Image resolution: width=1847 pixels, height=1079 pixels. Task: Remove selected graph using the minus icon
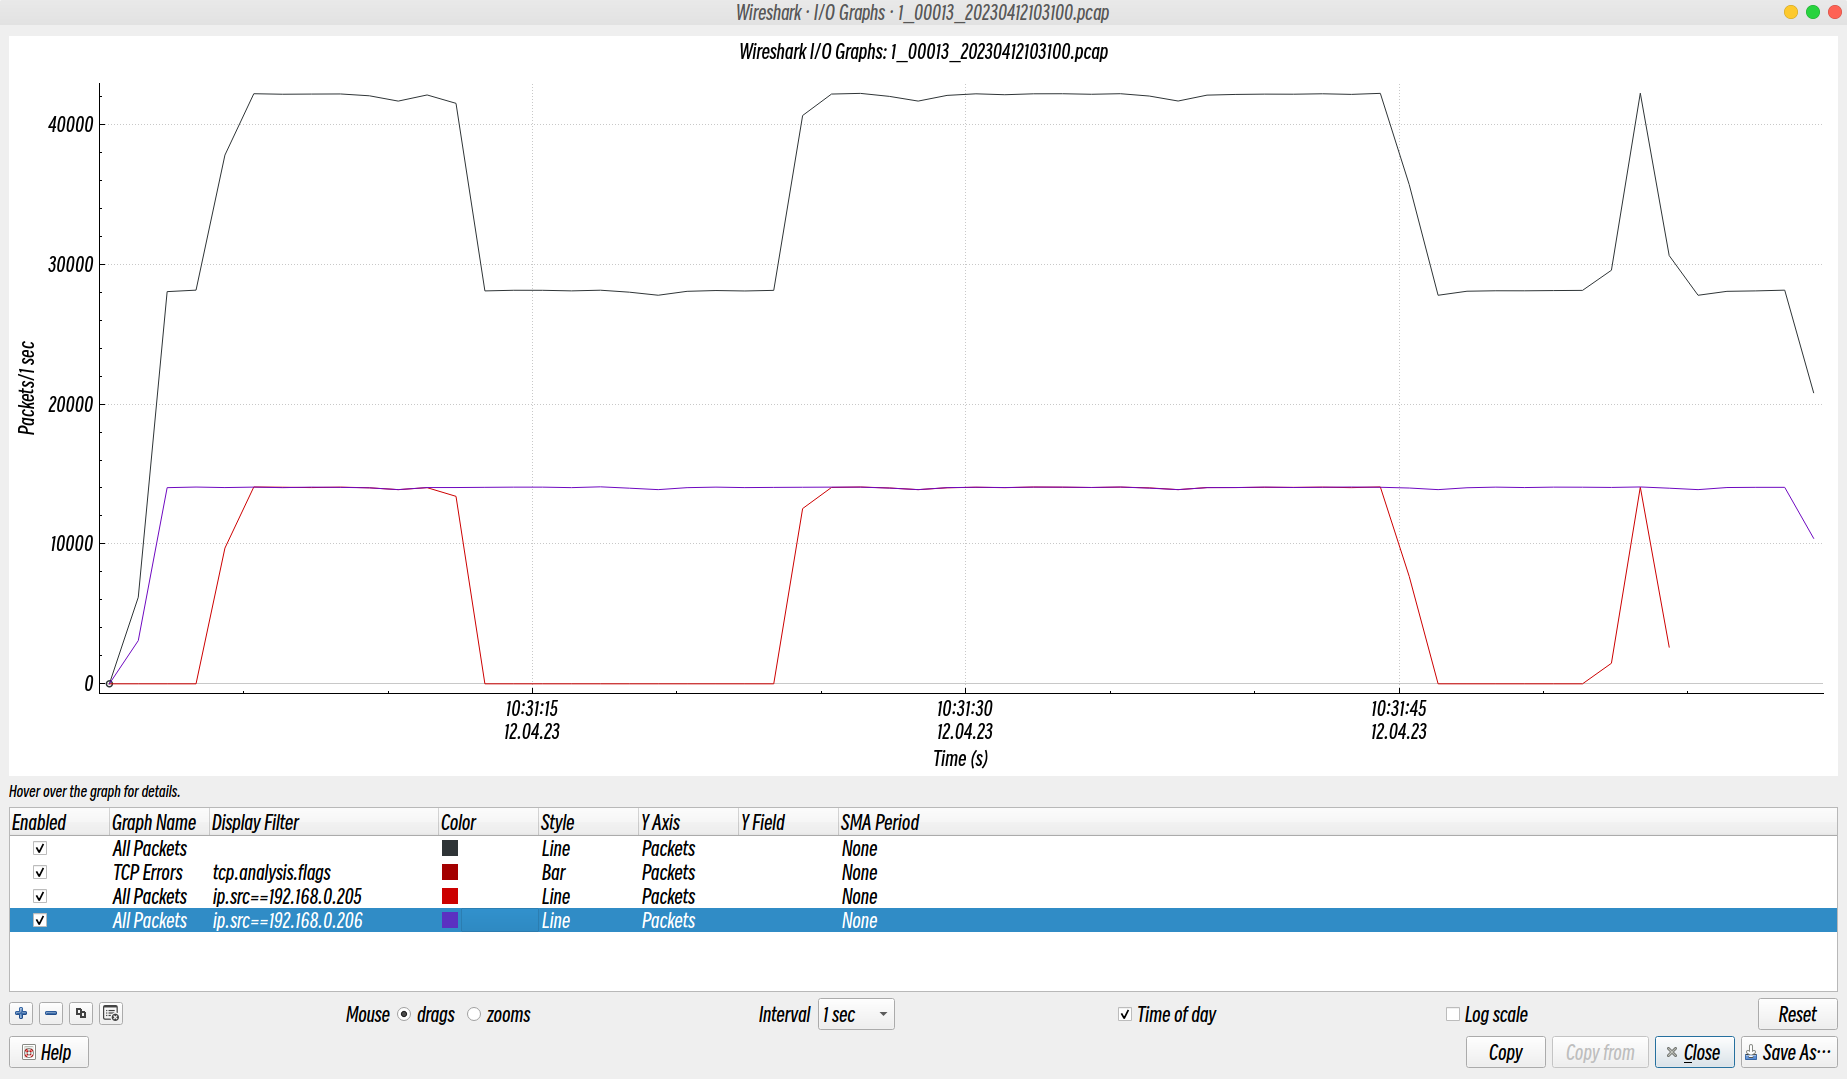tap(51, 1013)
